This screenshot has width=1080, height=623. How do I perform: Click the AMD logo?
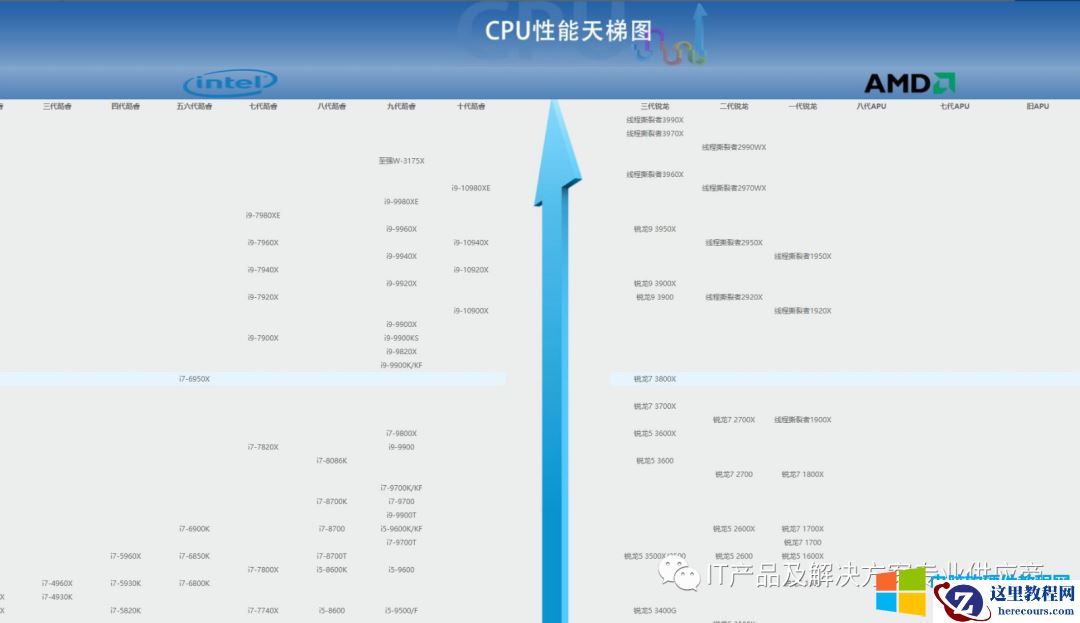[x=909, y=83]
